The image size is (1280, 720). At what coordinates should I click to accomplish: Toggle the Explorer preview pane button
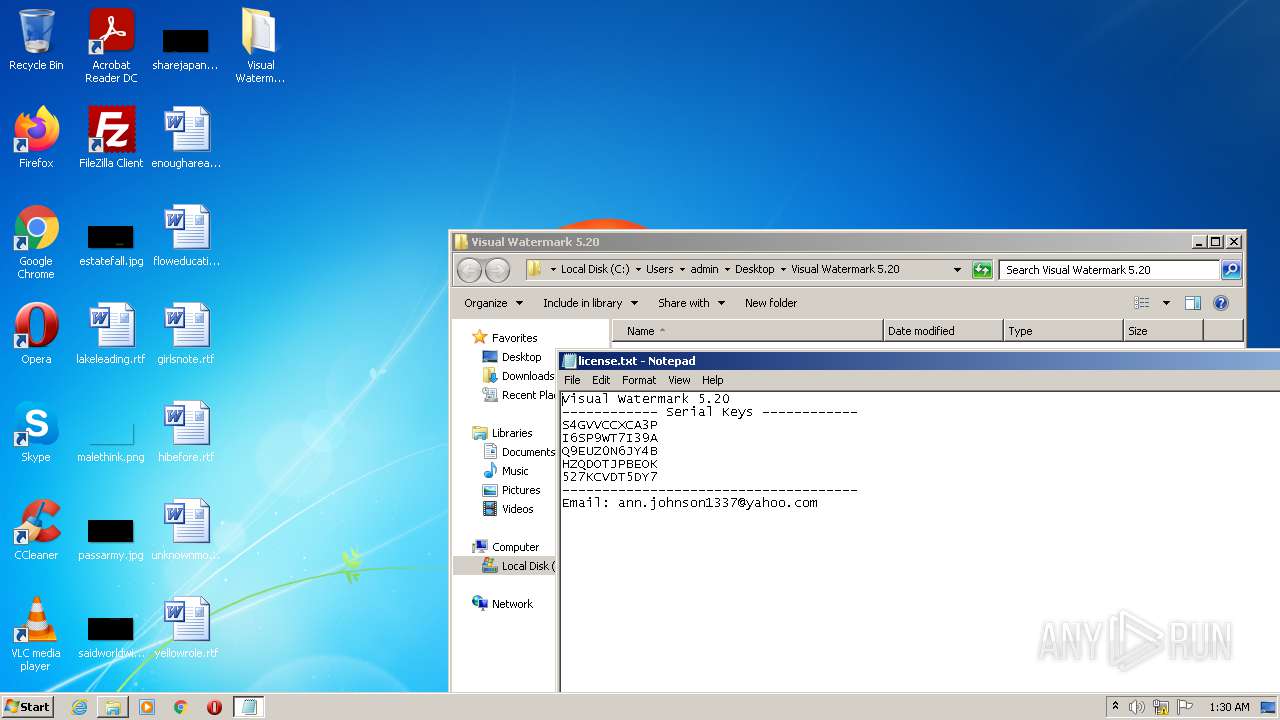pos(1192,303)
